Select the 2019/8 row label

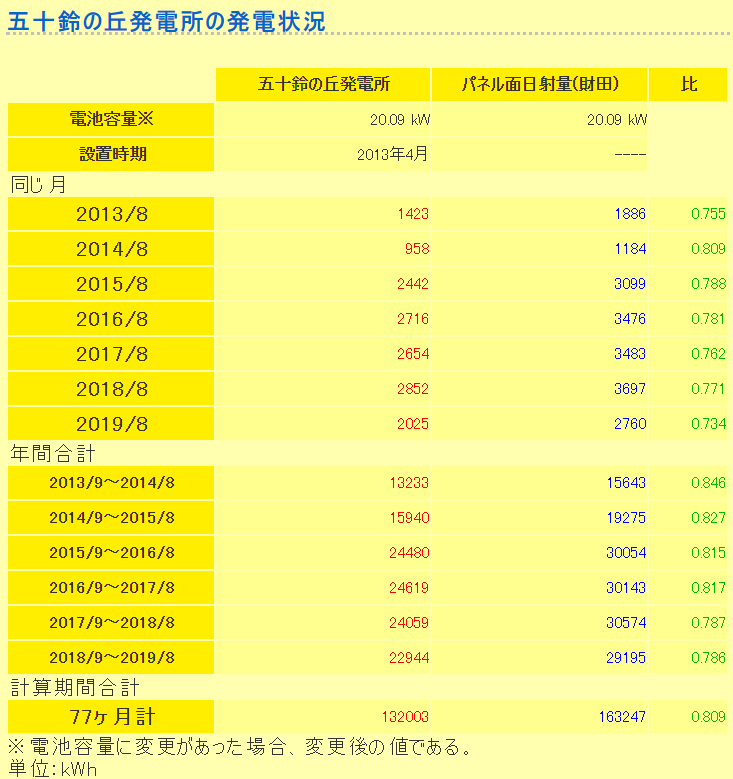[111, 424]
